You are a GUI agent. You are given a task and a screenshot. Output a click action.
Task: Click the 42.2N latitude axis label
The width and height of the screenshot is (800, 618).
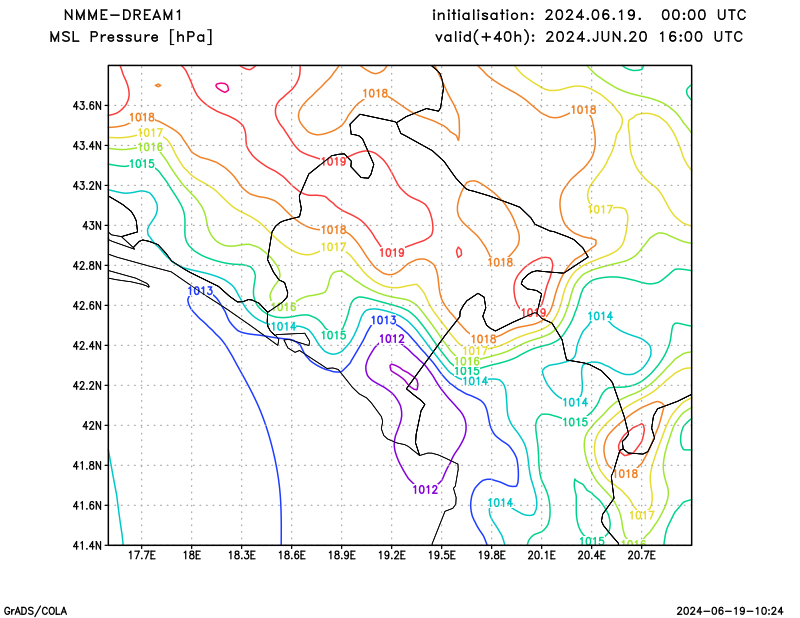tap(87, 385)
